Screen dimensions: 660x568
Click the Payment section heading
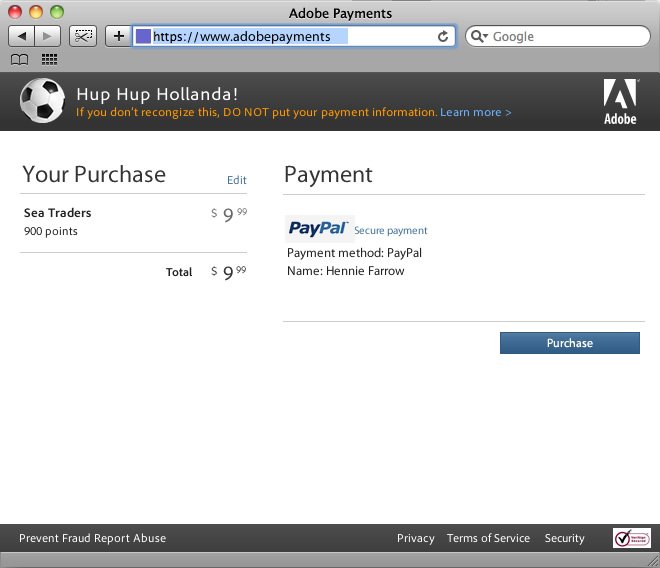(x=328, y=174)
